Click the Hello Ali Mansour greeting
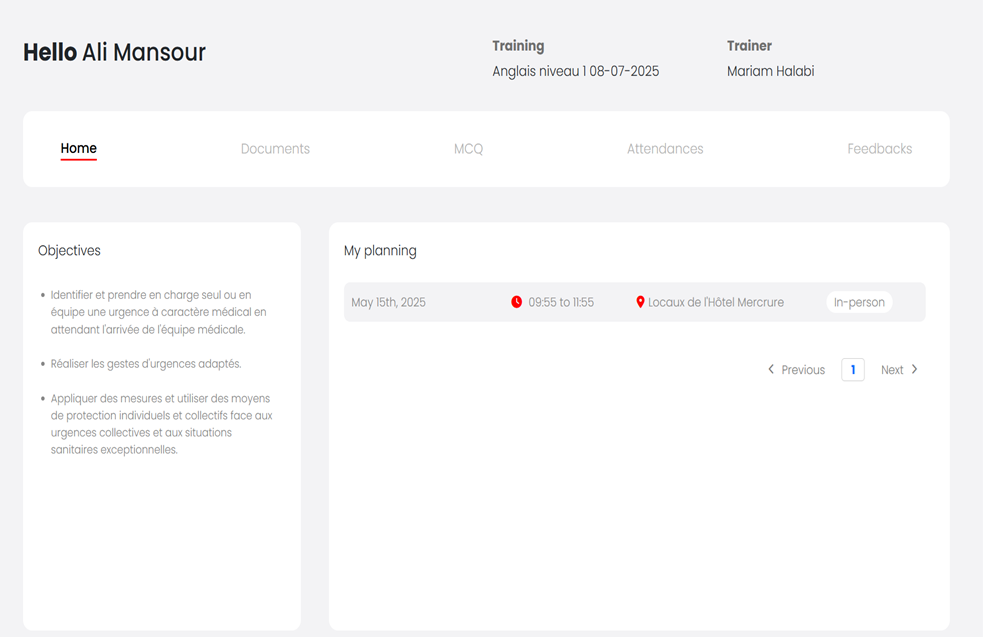The height and width of the screenshot is (637, 1004). tap(114, 53)
